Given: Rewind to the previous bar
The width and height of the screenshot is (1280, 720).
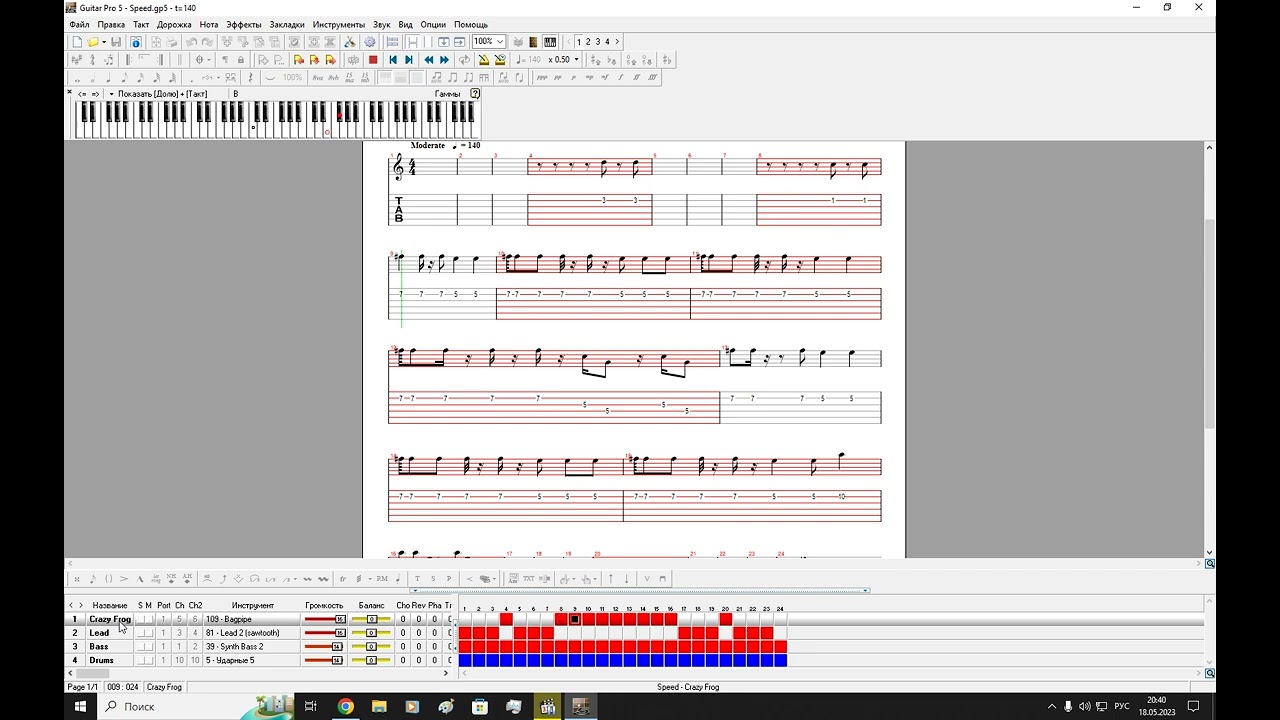Looking at the screenshot, I should coord(429,60).
